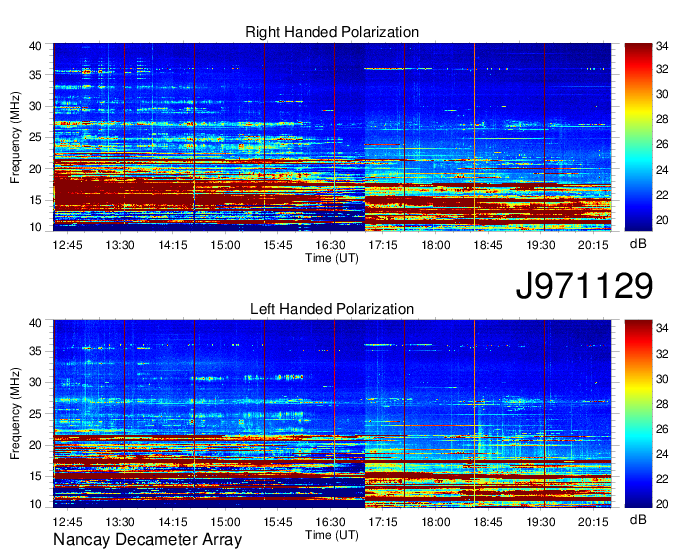
Task: Click 35 MHz frequency tick of Right Handed plot
Action: [x=36, y=75]
